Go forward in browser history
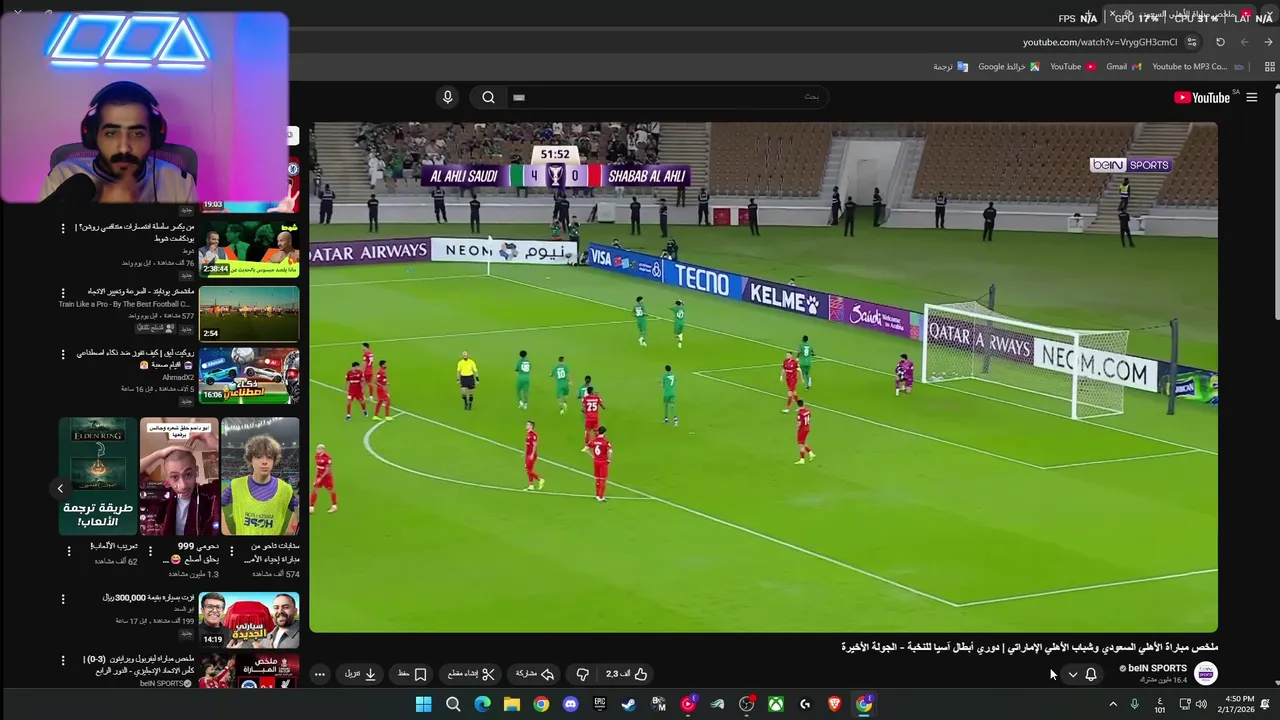Image resolution: width=1280 pixels, height=720 pixels. (x=1244, y=42)
